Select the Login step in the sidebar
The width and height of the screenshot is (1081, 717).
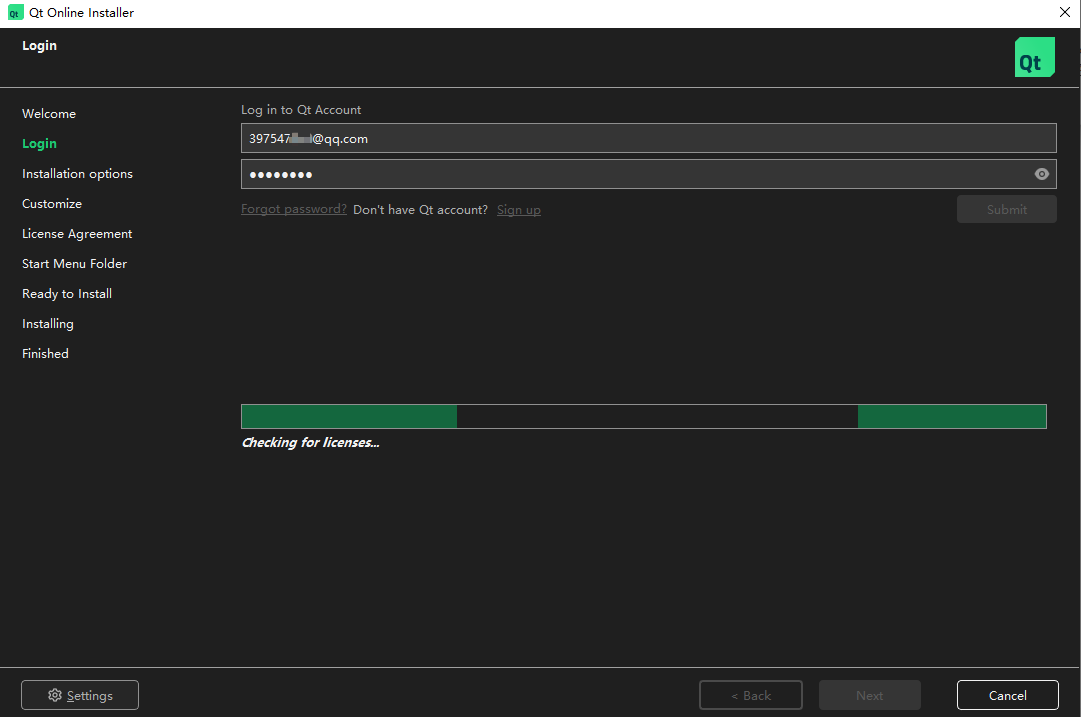[39, 144]
